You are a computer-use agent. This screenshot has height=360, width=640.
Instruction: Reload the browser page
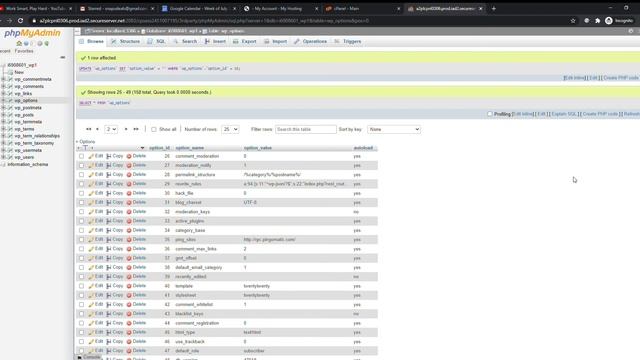click(20, 20)
